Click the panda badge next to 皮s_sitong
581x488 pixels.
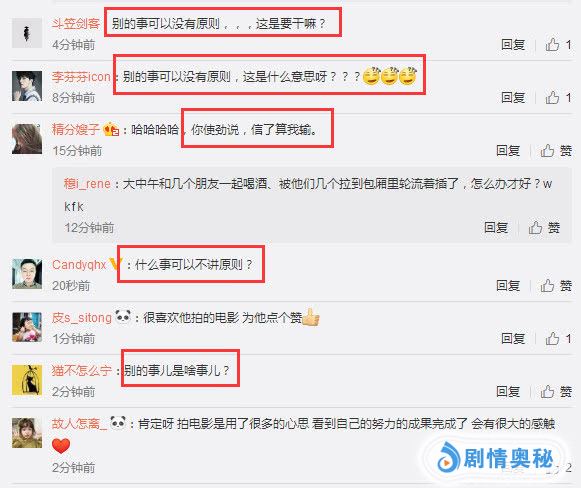[x=123, y=317]
